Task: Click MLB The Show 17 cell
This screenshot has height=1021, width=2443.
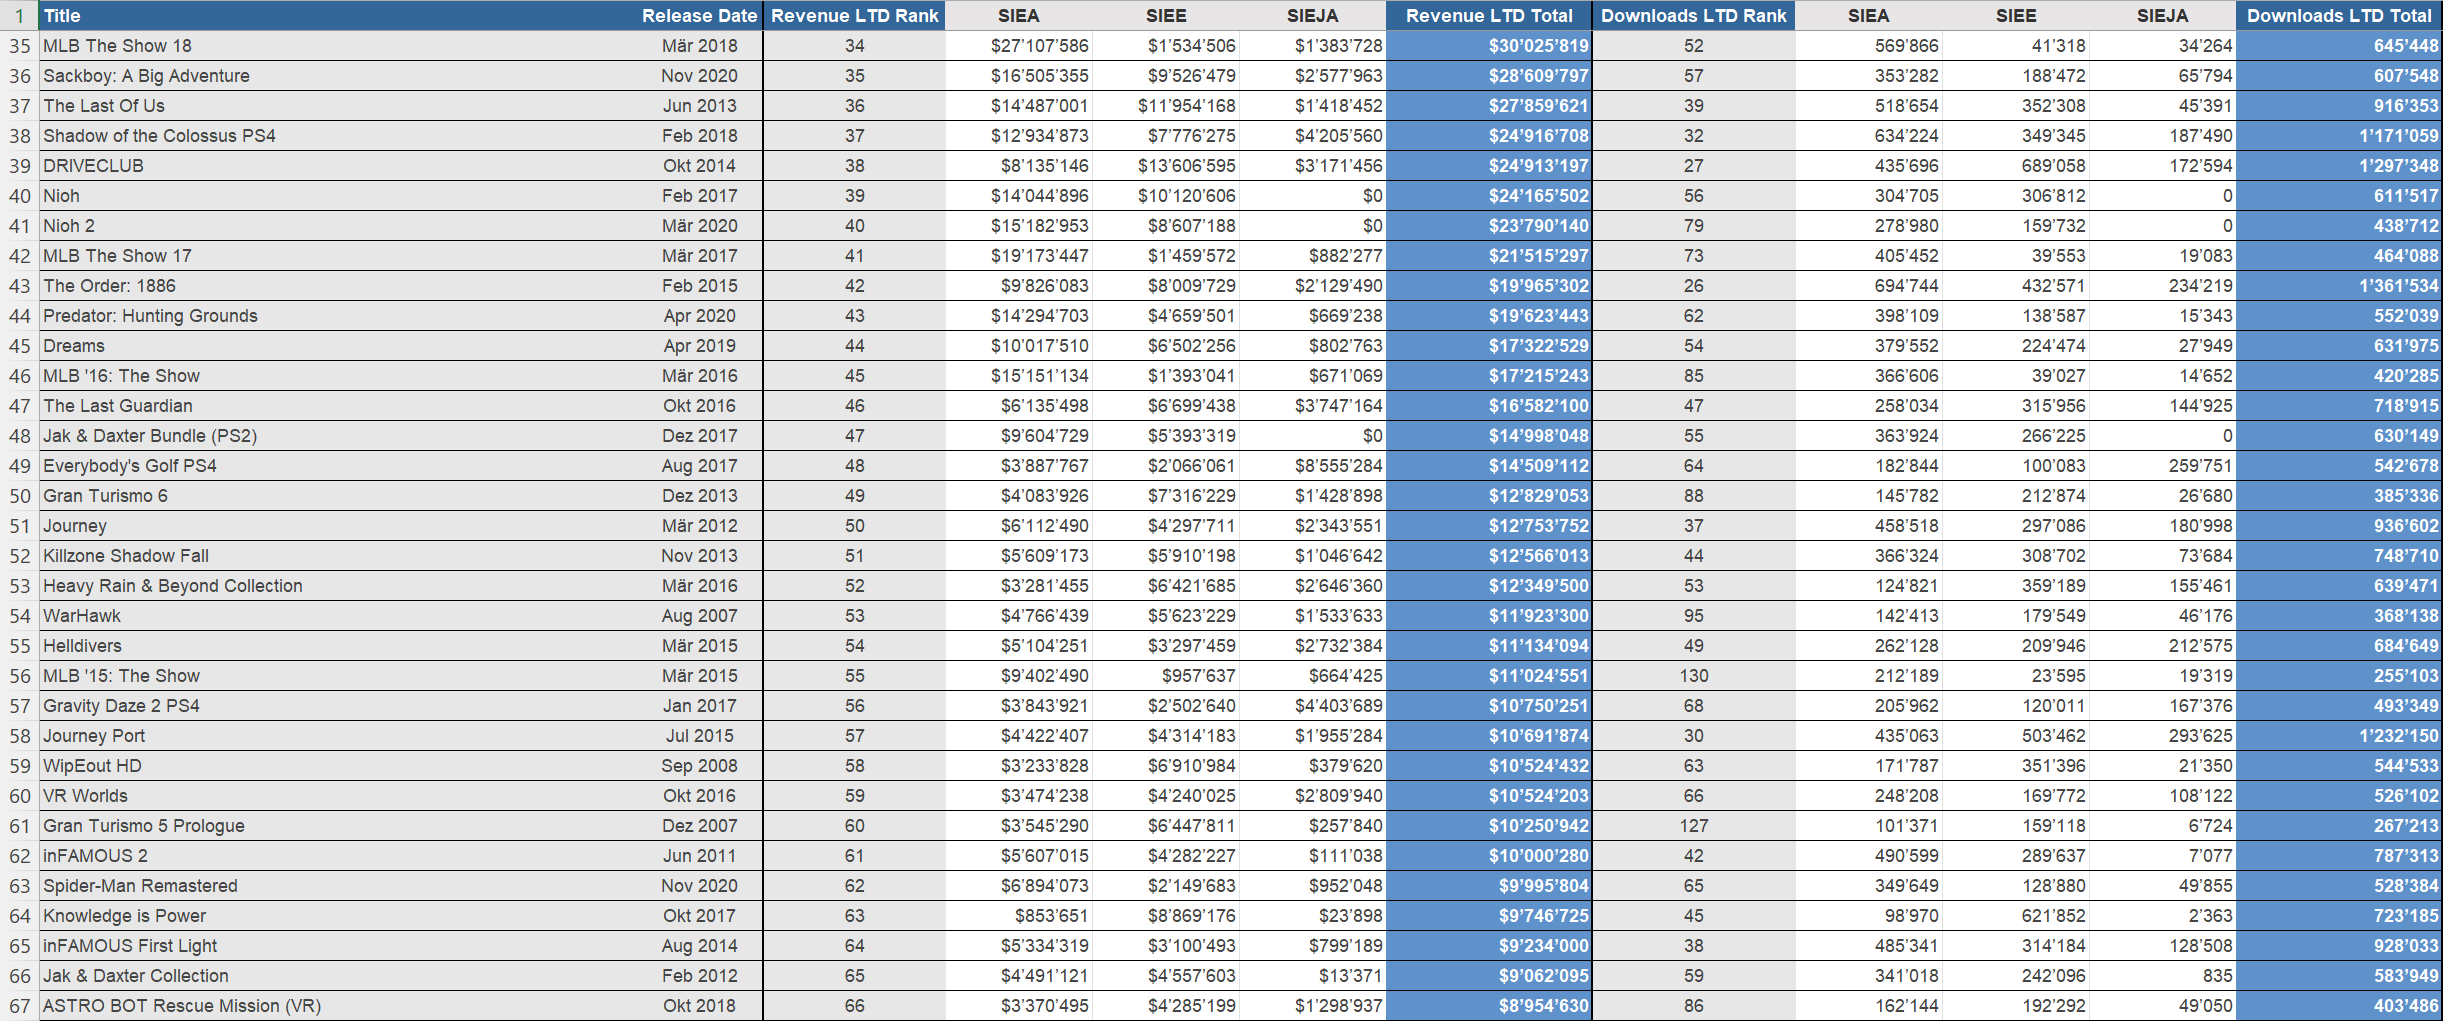Action: [338, 256]
